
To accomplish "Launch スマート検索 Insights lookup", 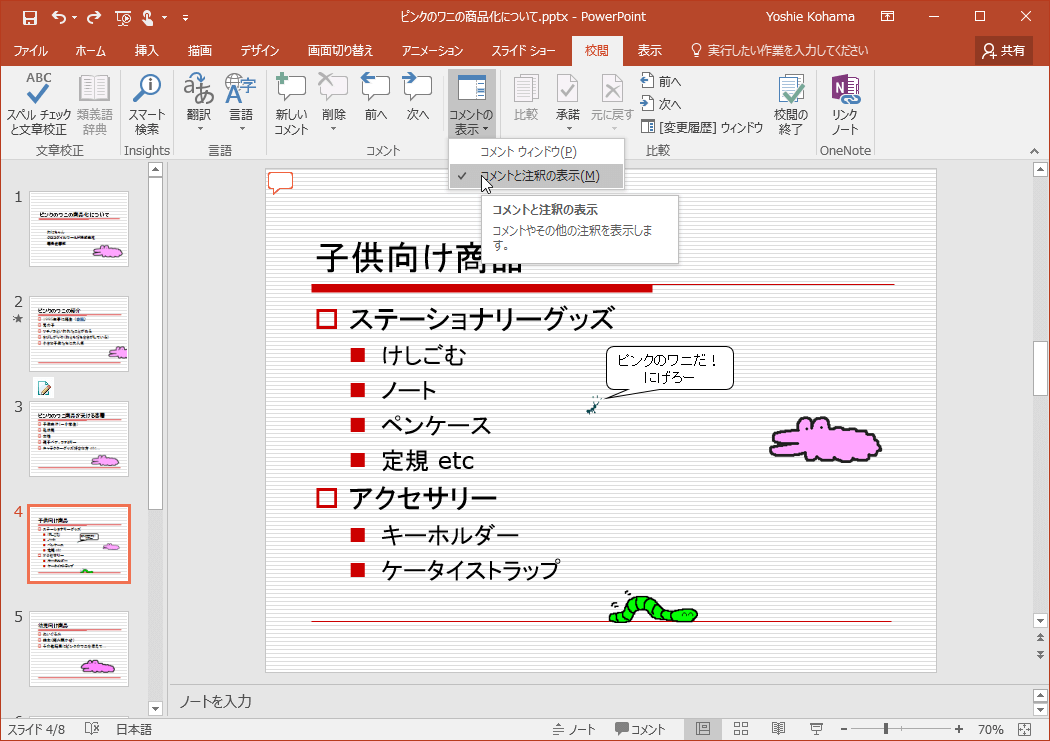I will click(146, 107).
